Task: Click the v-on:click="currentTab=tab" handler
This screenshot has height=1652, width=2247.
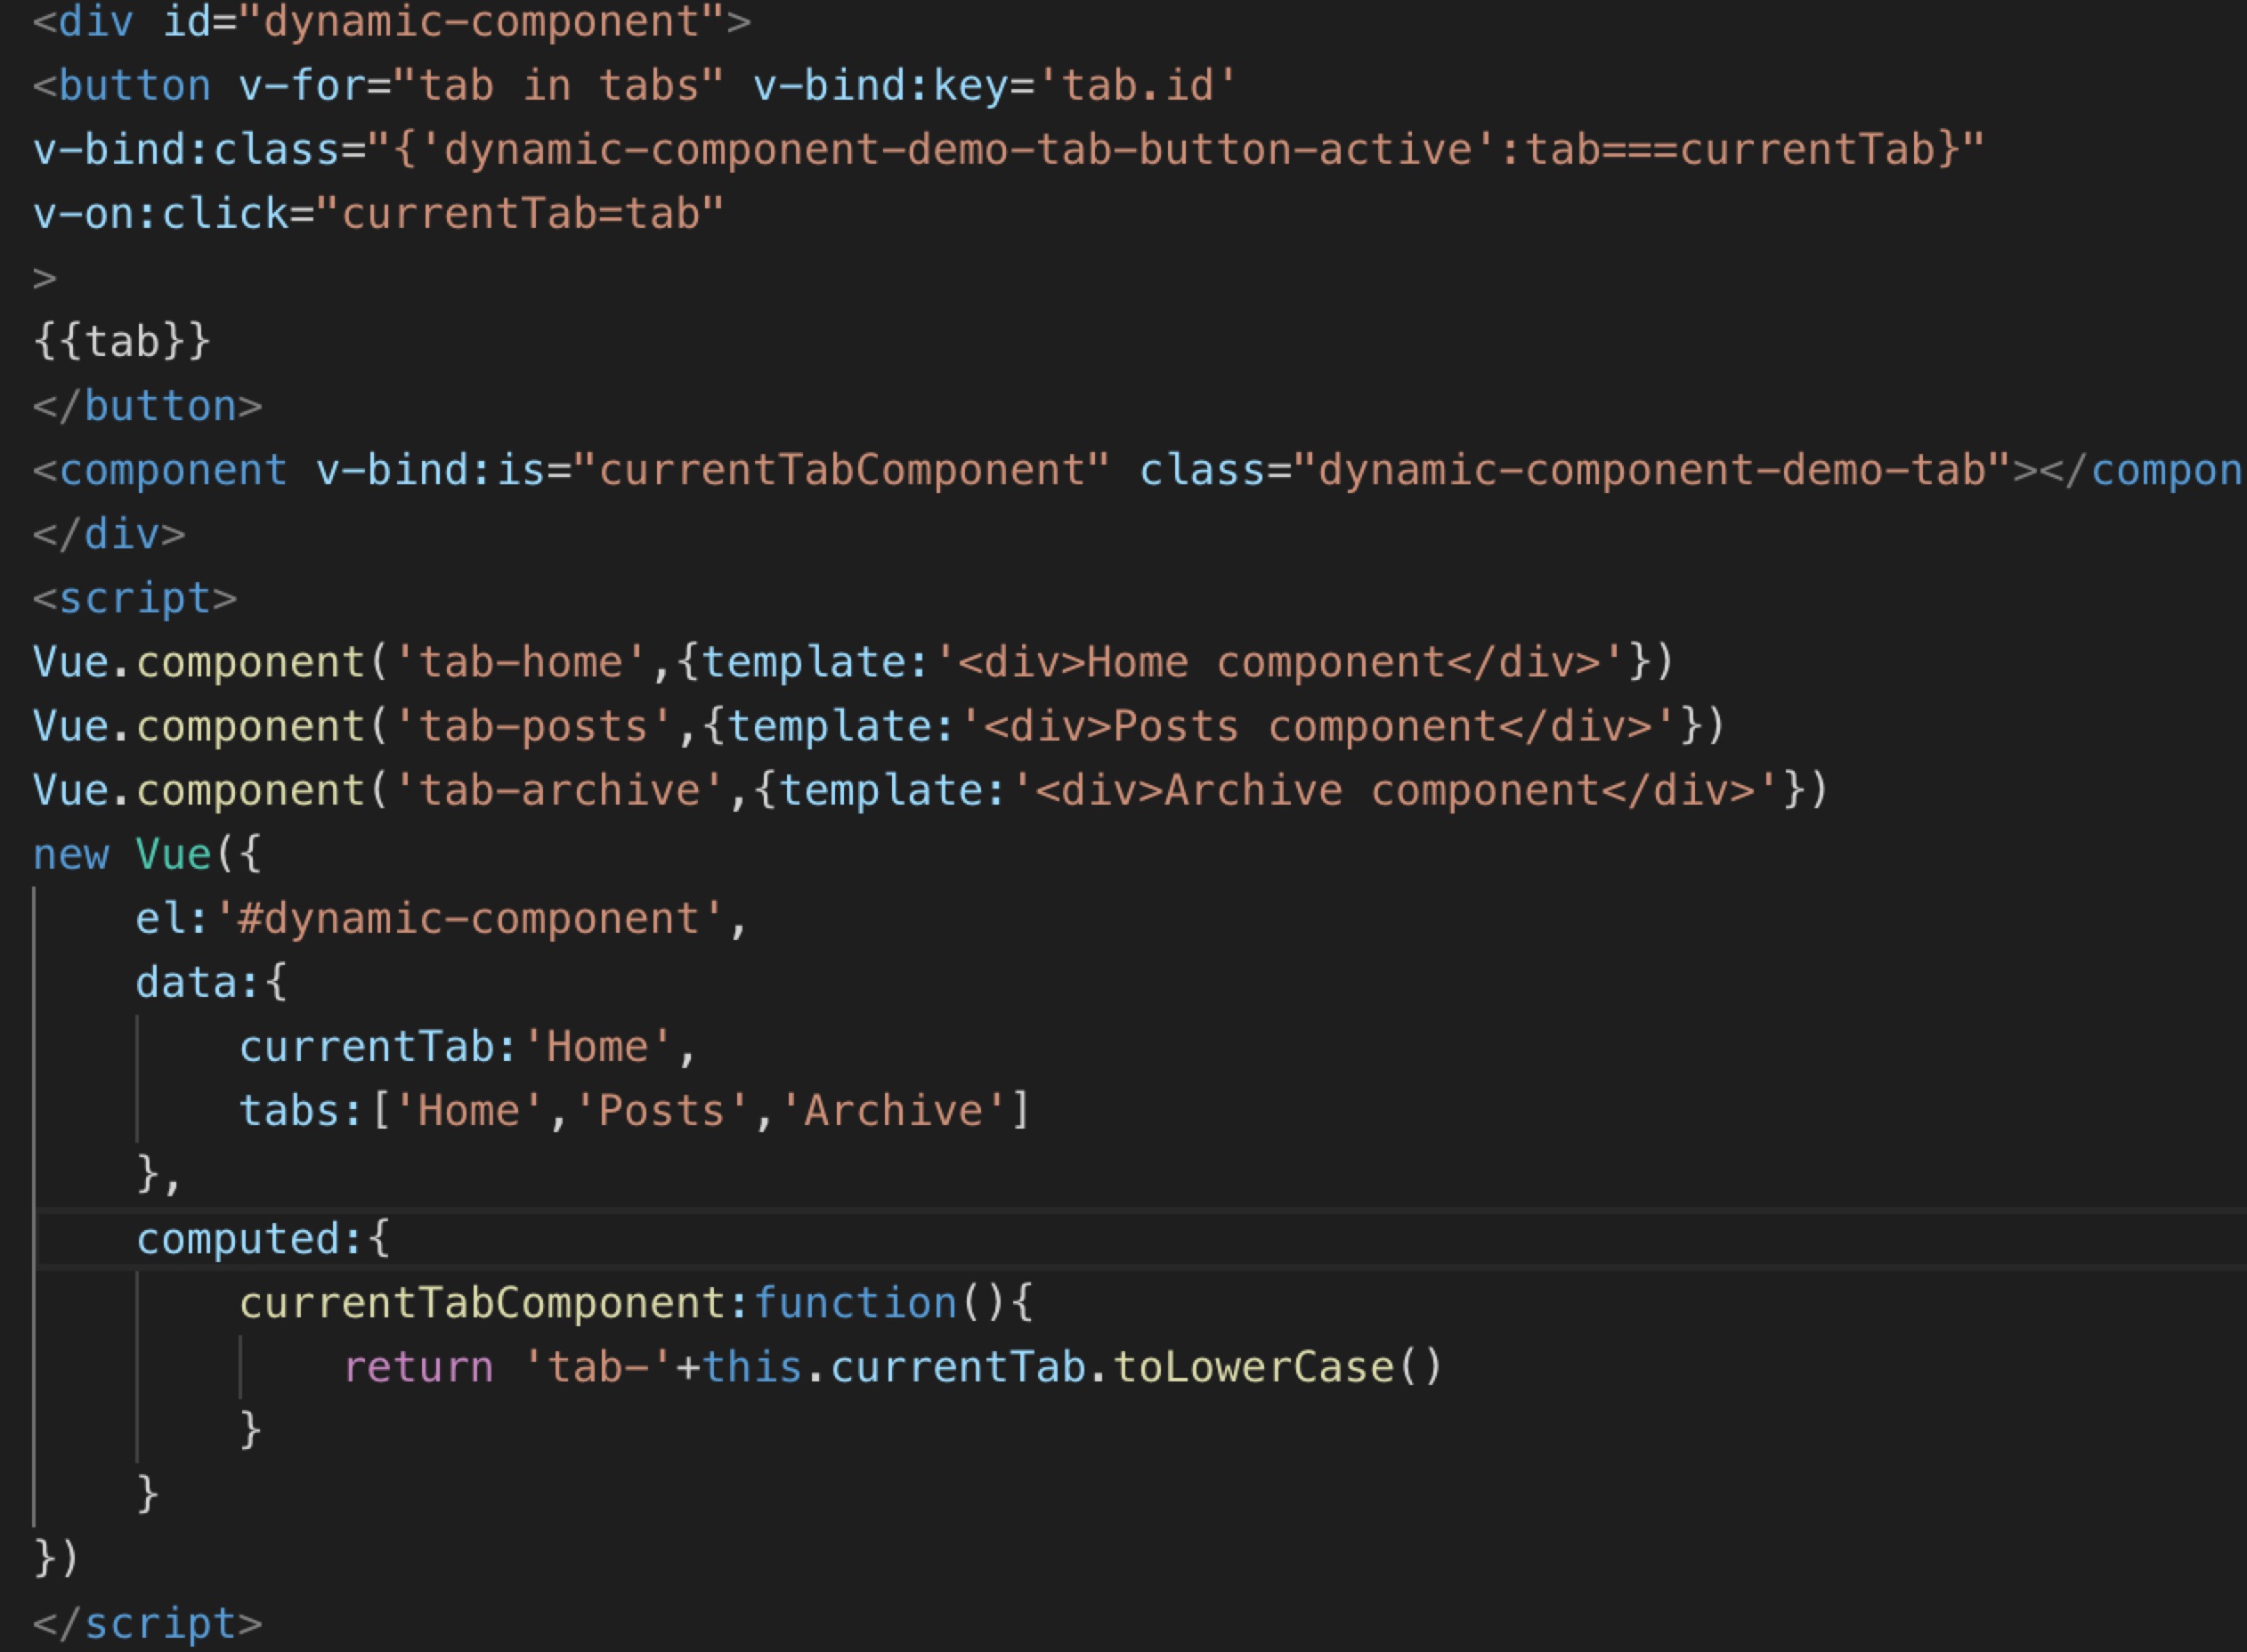Action: click(378, 214)
